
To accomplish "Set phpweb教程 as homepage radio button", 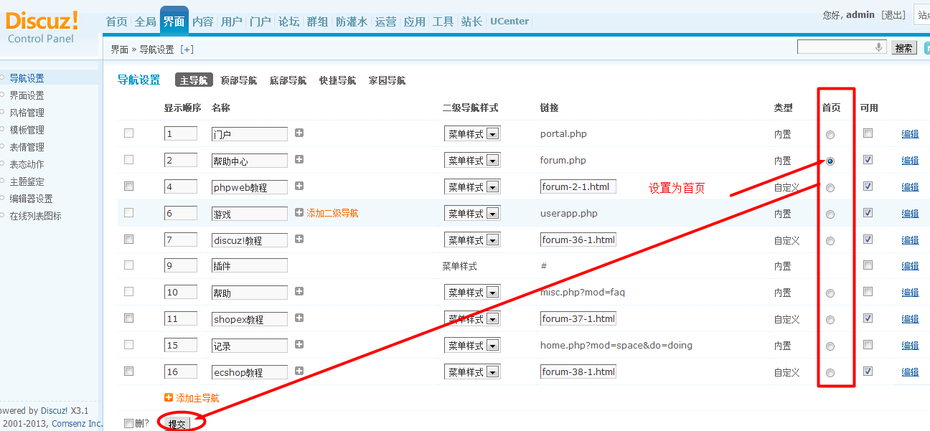I will (x=830, y=187).
